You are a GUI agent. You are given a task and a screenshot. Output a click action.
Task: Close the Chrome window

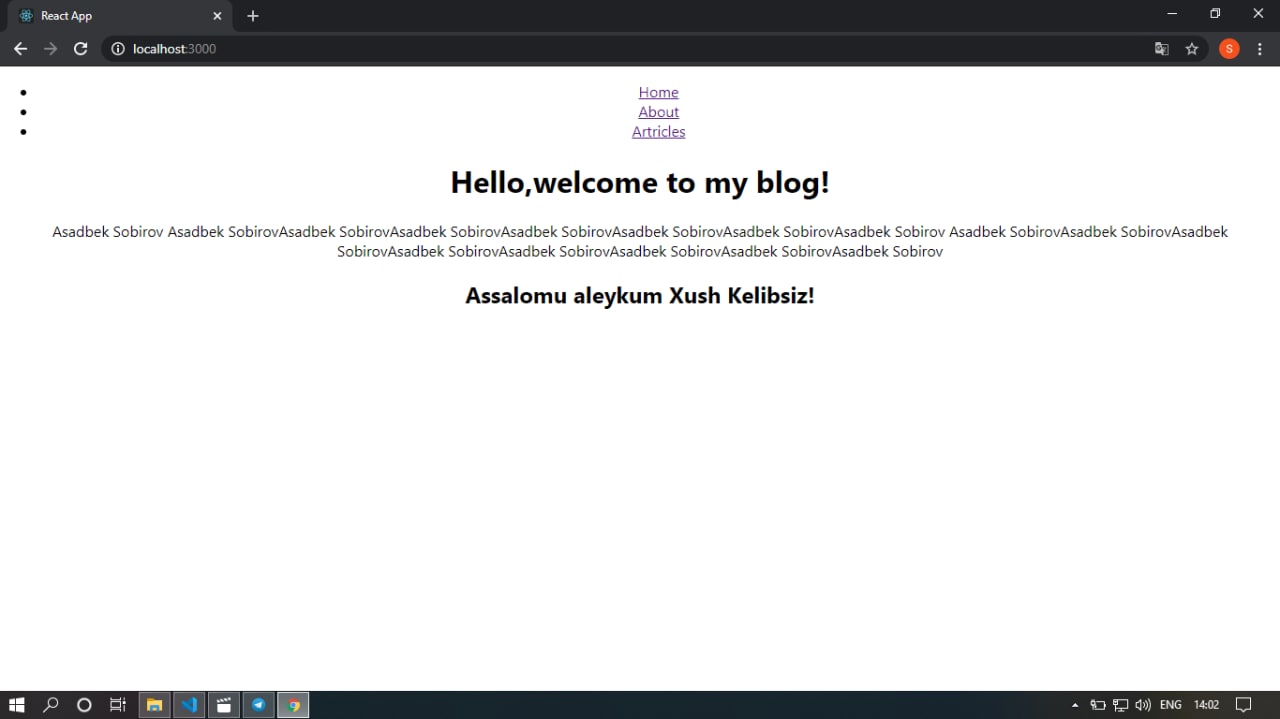tap(1258, 13)
